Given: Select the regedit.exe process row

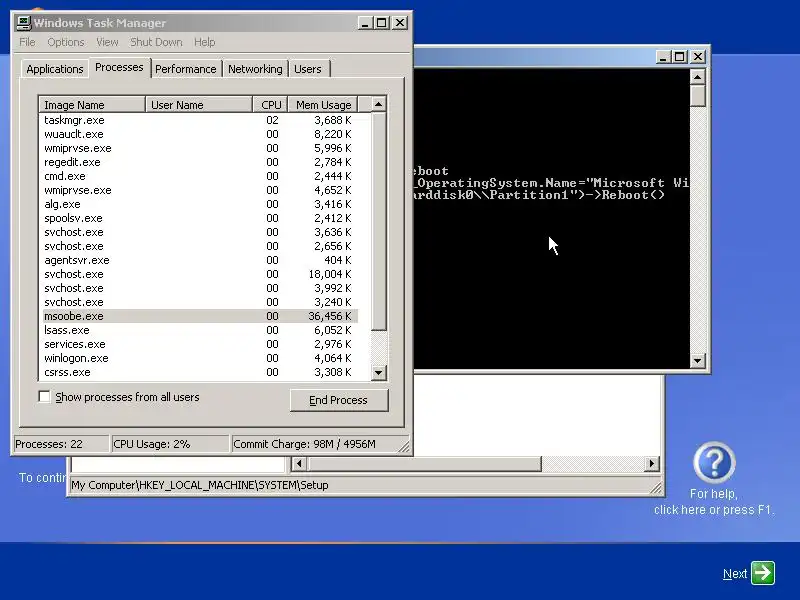Looking at the screenshot, I should pos(200,162).
